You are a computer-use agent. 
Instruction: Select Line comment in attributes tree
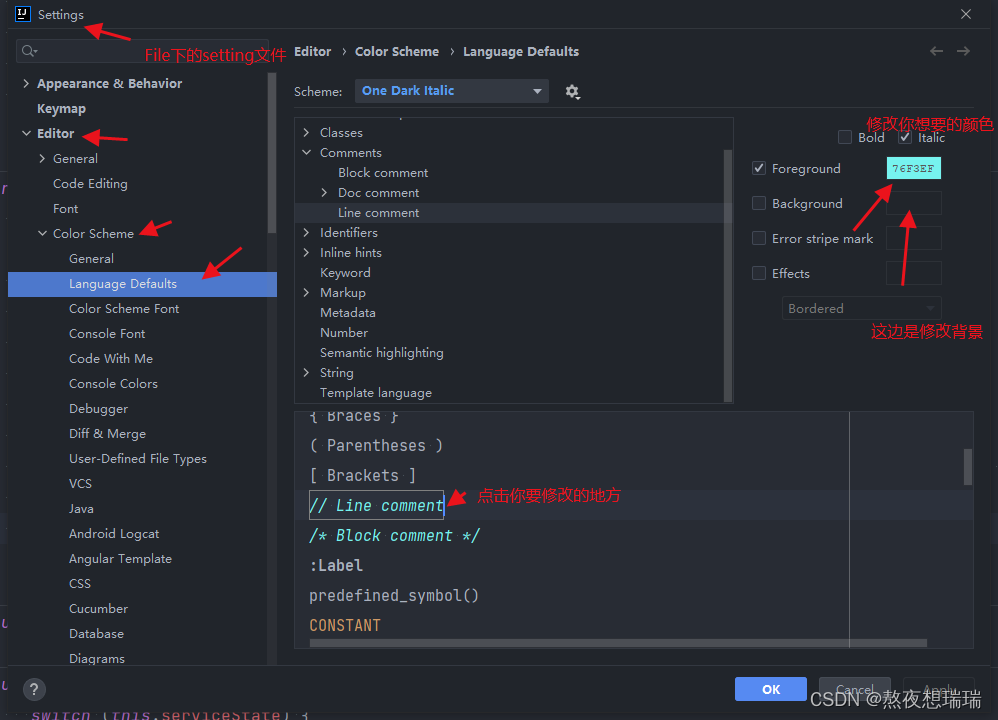coord(378,213)
